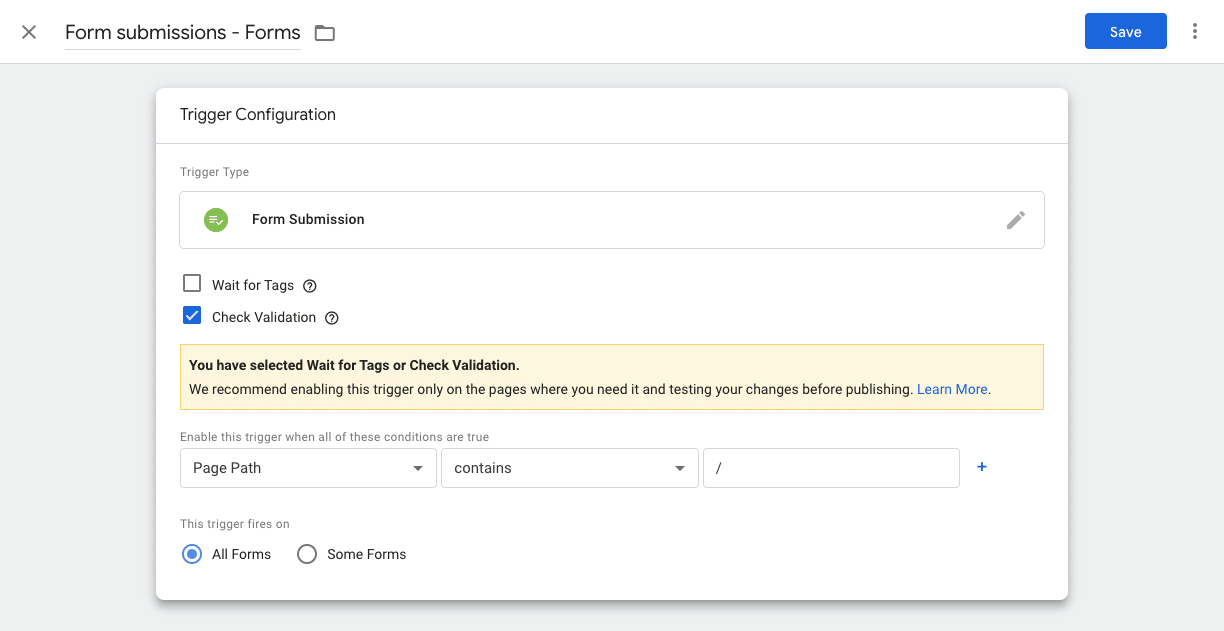Enable the Wait for Tags checkbox
Screen dimensions: 1224x631
pos(192,284)
